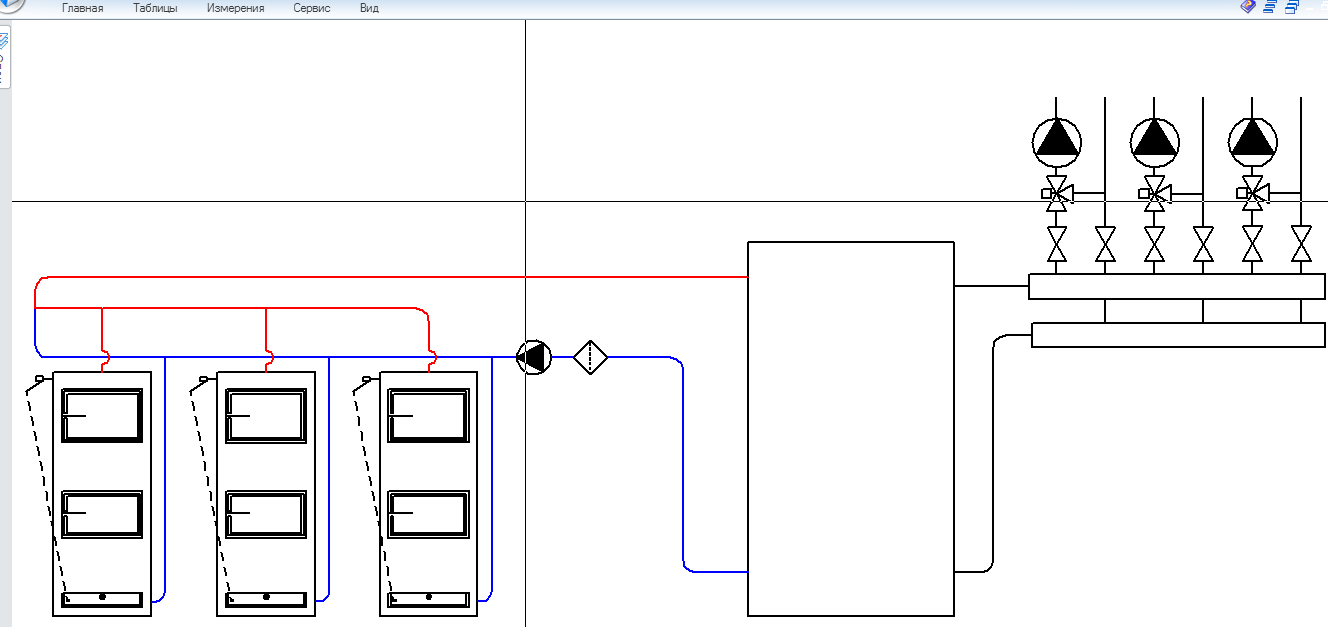Click the upper distribution manifold bar

tap(1176, 286)
